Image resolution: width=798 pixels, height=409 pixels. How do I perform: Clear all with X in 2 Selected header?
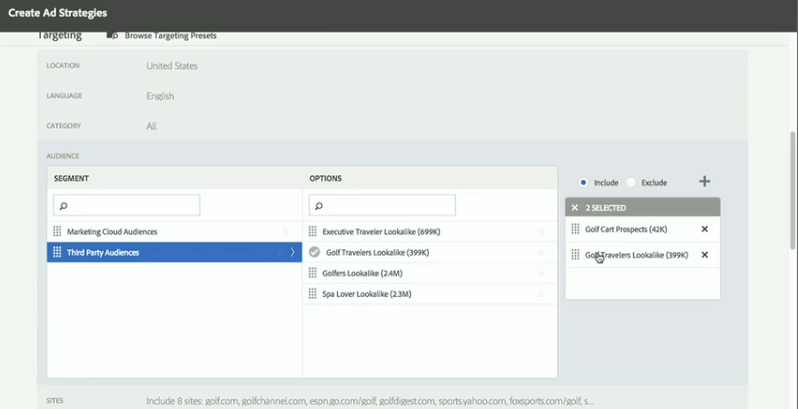(575, 208)
